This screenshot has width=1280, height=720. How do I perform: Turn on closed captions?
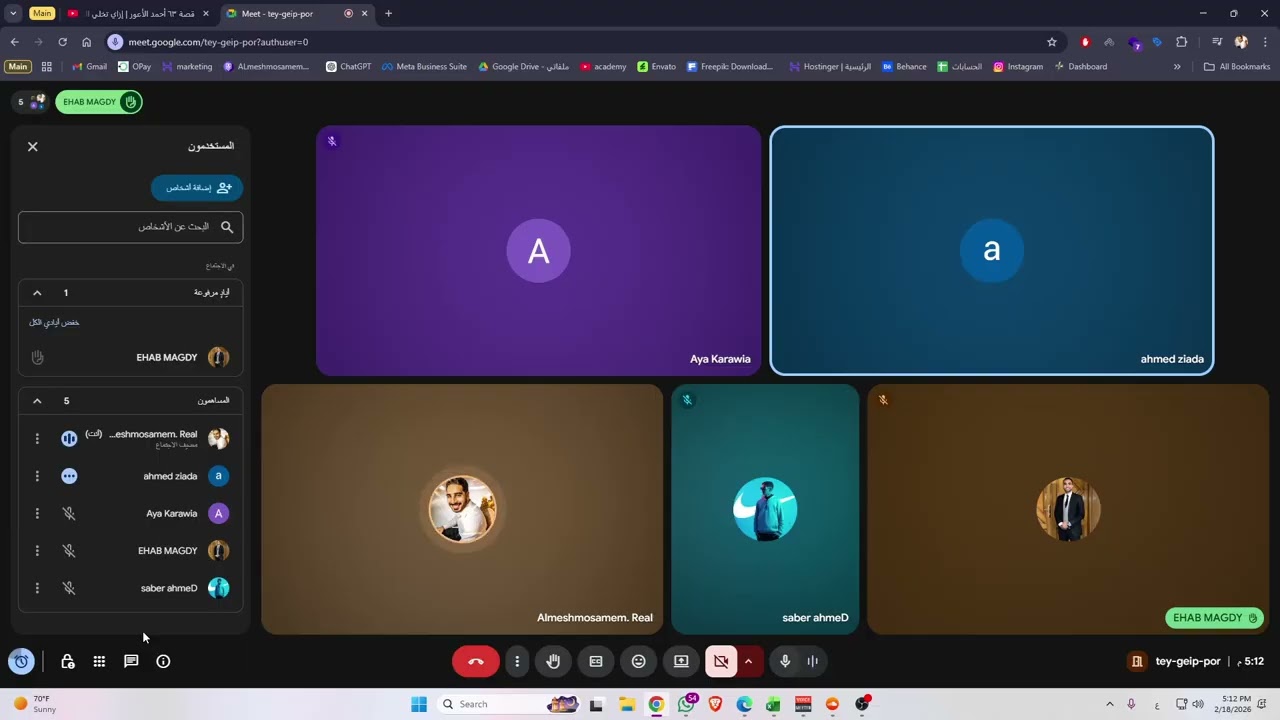click(596, 661)
